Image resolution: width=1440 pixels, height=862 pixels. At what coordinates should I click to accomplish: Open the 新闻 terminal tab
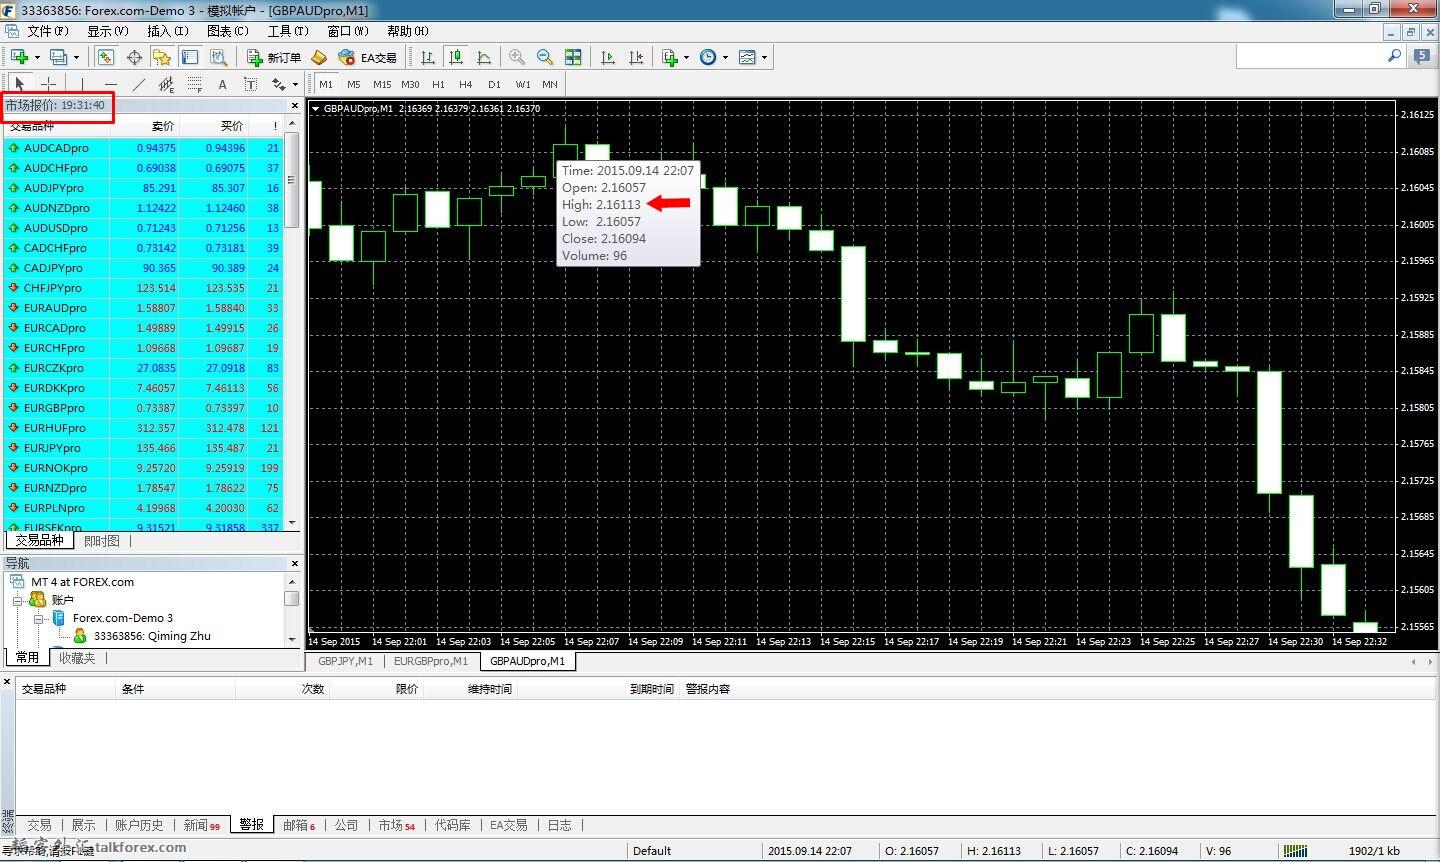point(201,825)
